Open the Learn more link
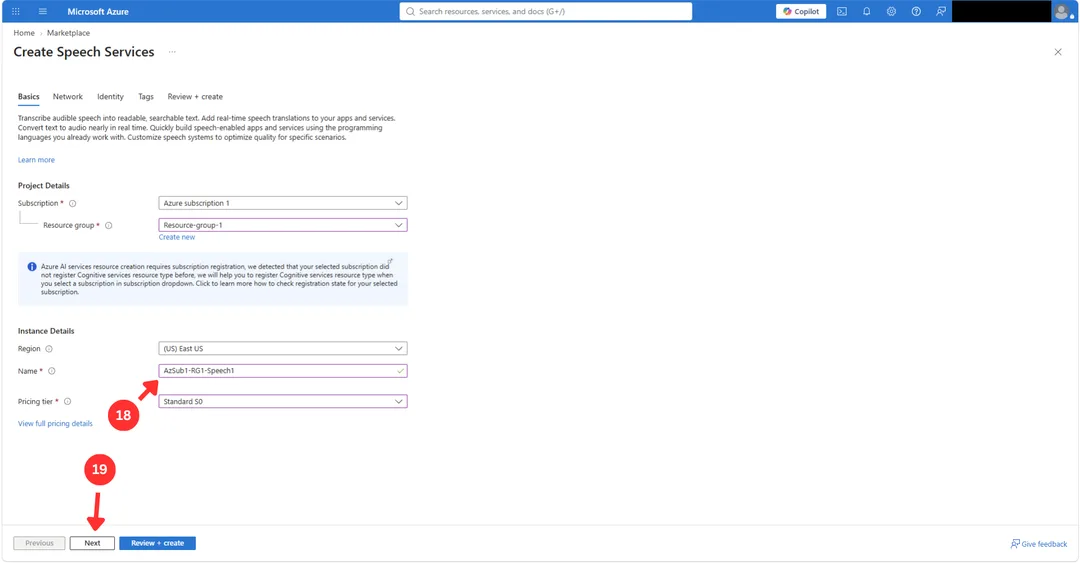1080x563 pixels. tap(36, 160)
